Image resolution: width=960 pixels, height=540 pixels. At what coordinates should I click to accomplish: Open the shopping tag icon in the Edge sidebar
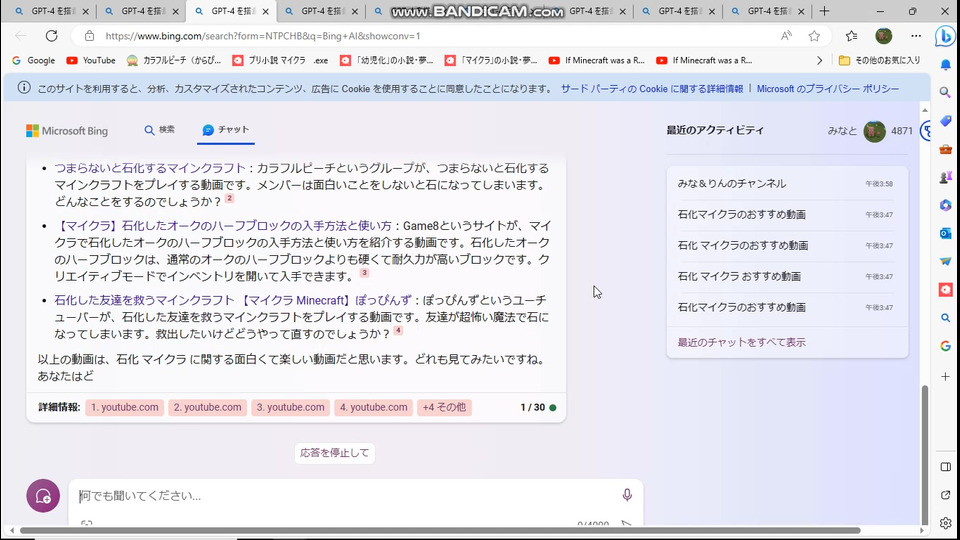pyautogui.click(x=945, y=121)
